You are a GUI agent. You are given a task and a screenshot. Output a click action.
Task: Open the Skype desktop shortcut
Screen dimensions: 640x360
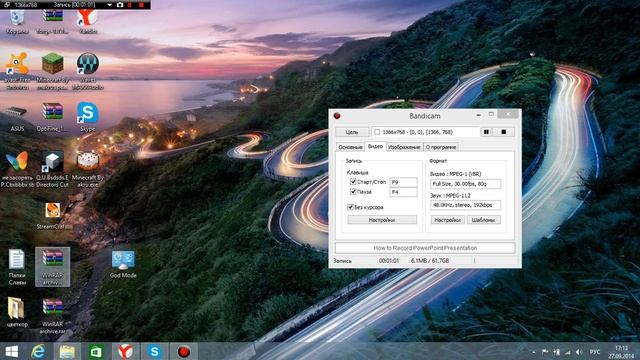click(x=88, y=117)
